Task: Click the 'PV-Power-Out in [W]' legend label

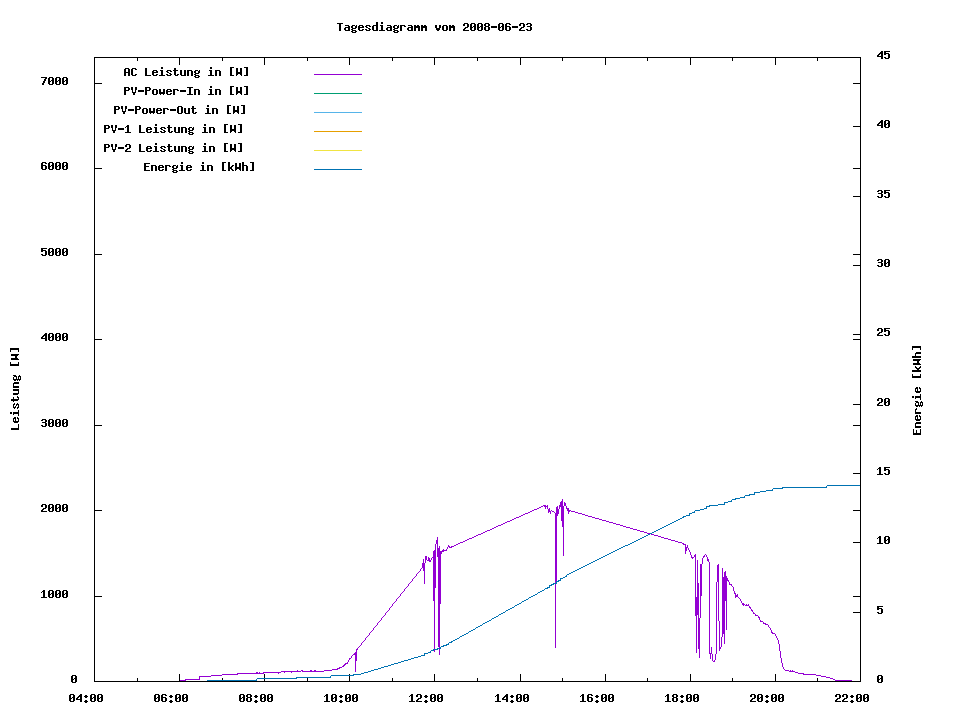Action: click(181, 110)
